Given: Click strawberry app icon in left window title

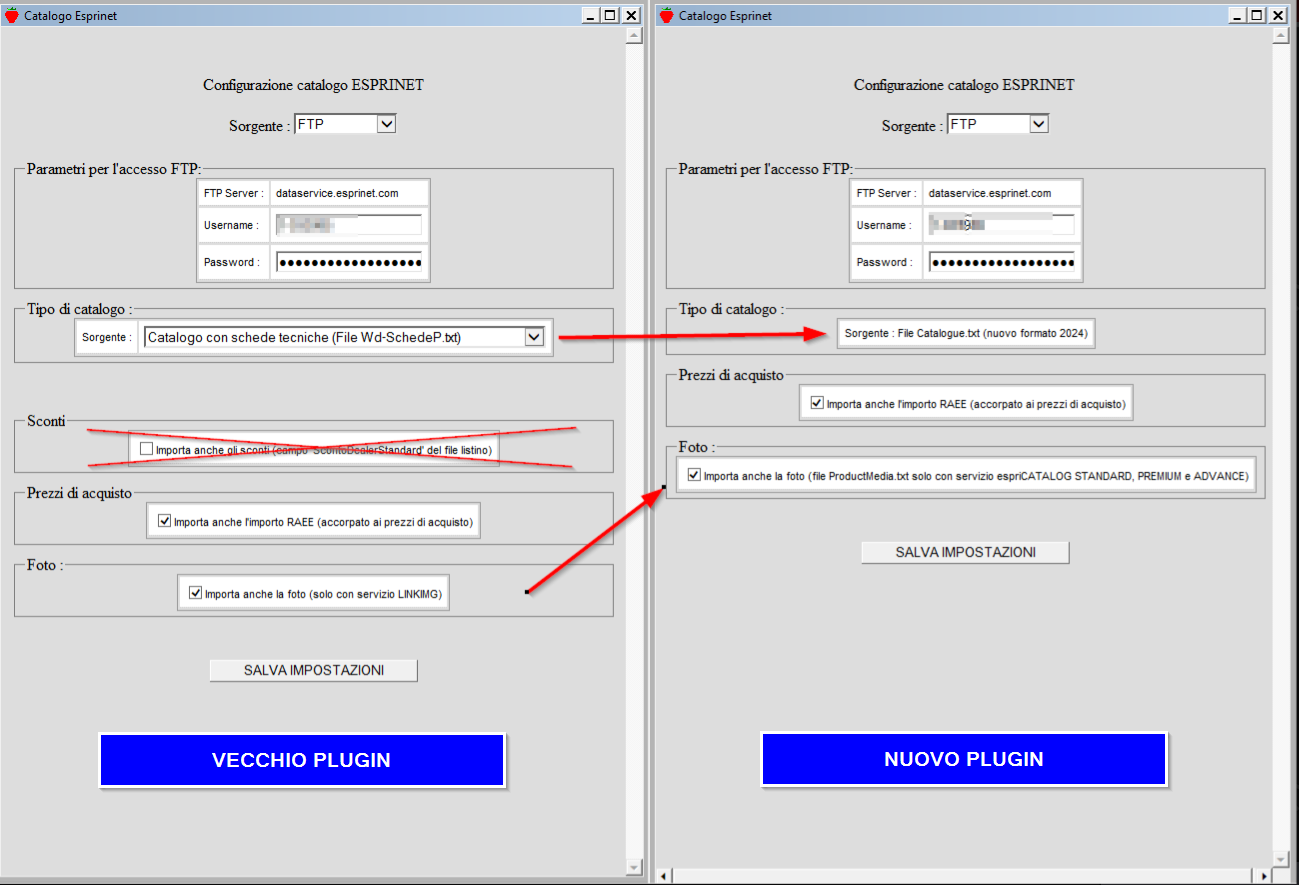Looking at the screenshot, I should (x=12, y=15).
